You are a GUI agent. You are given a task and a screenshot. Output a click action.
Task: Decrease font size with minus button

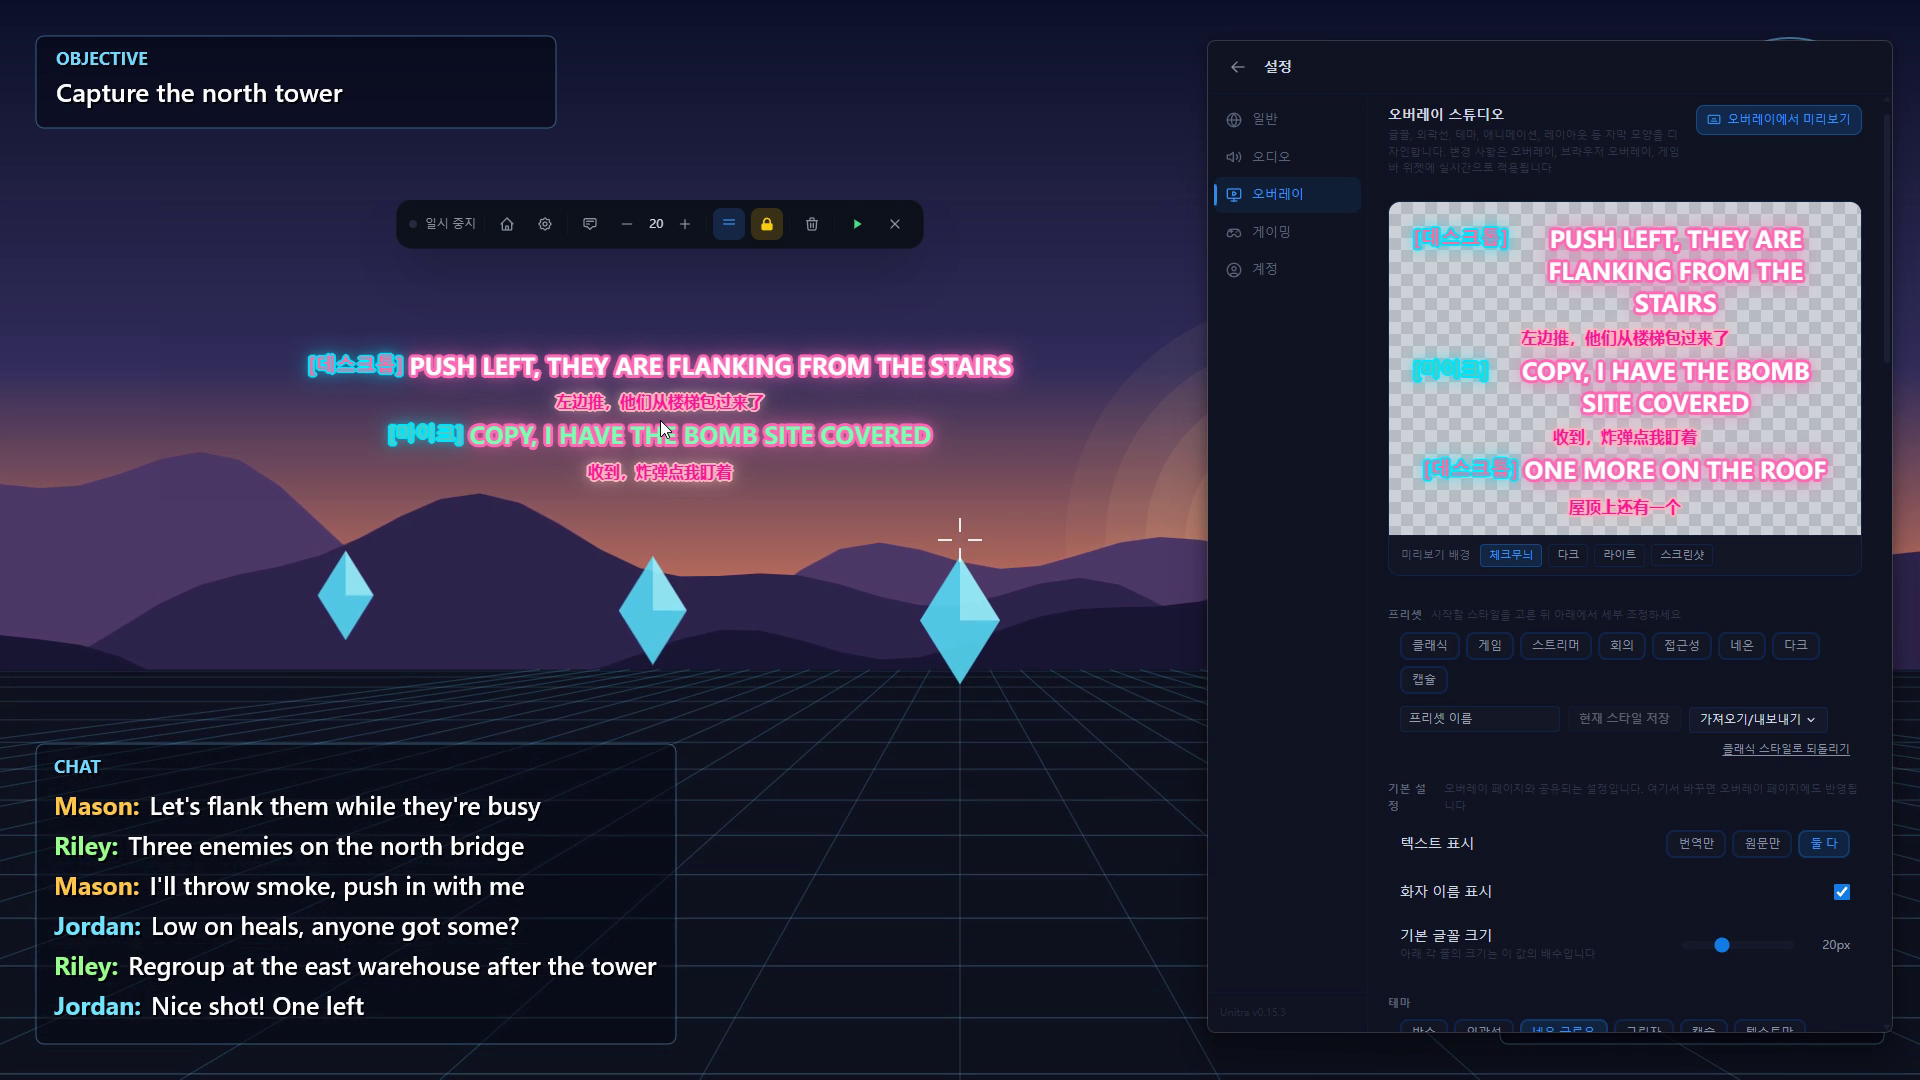click(627, 224)
